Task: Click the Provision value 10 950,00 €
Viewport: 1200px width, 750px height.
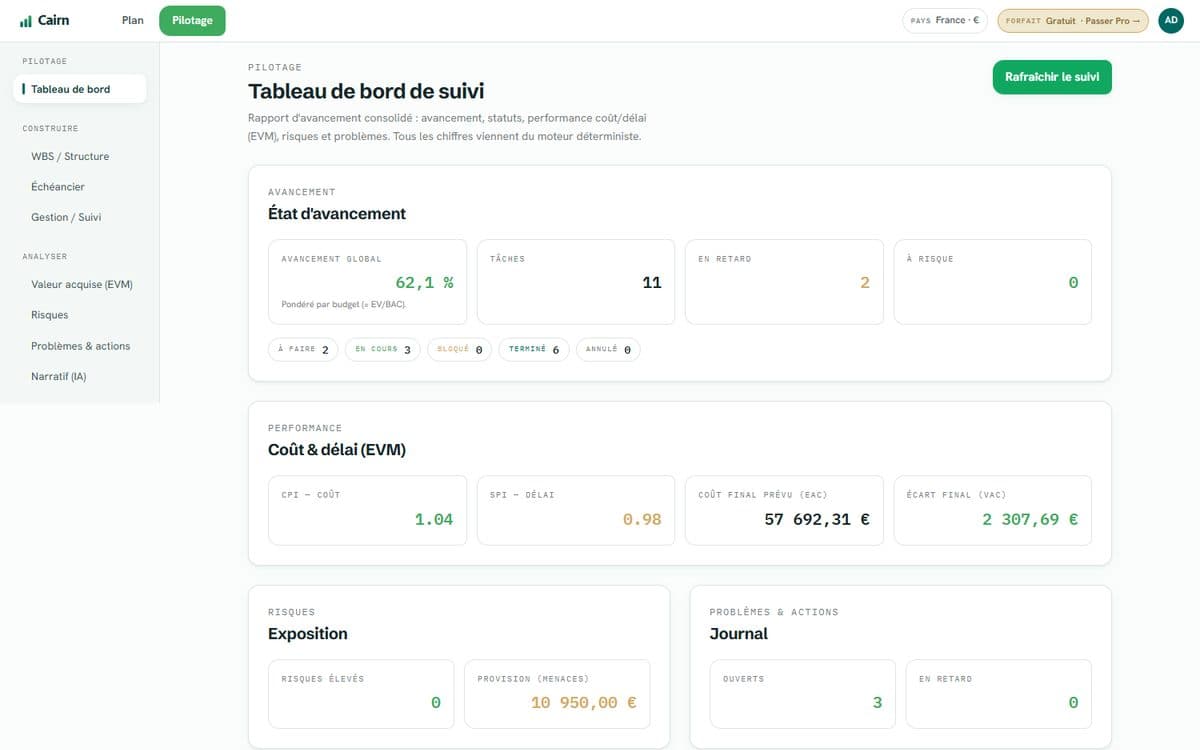Action: [584, 703]
